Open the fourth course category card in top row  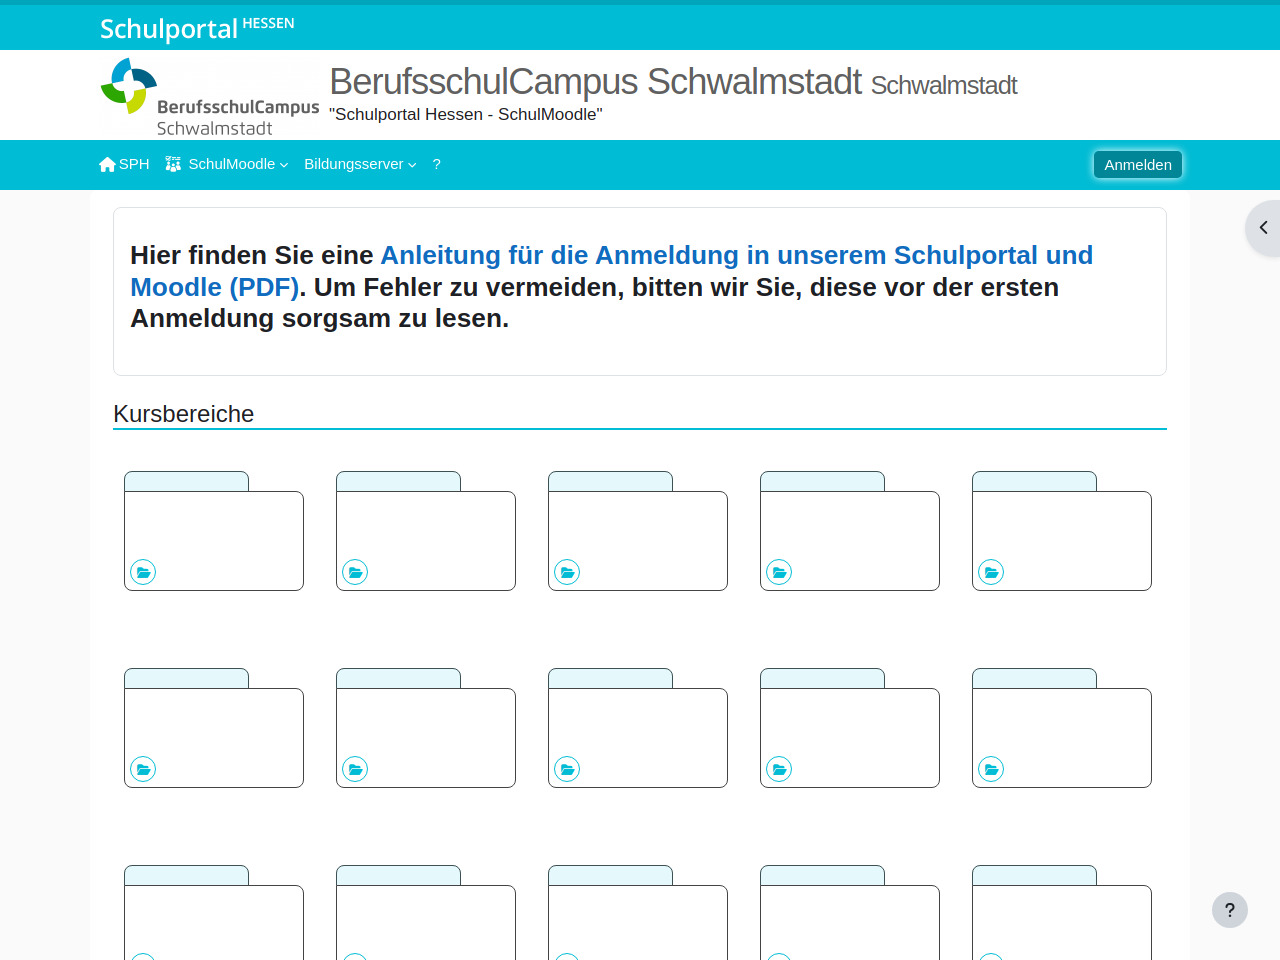(849, 535)
